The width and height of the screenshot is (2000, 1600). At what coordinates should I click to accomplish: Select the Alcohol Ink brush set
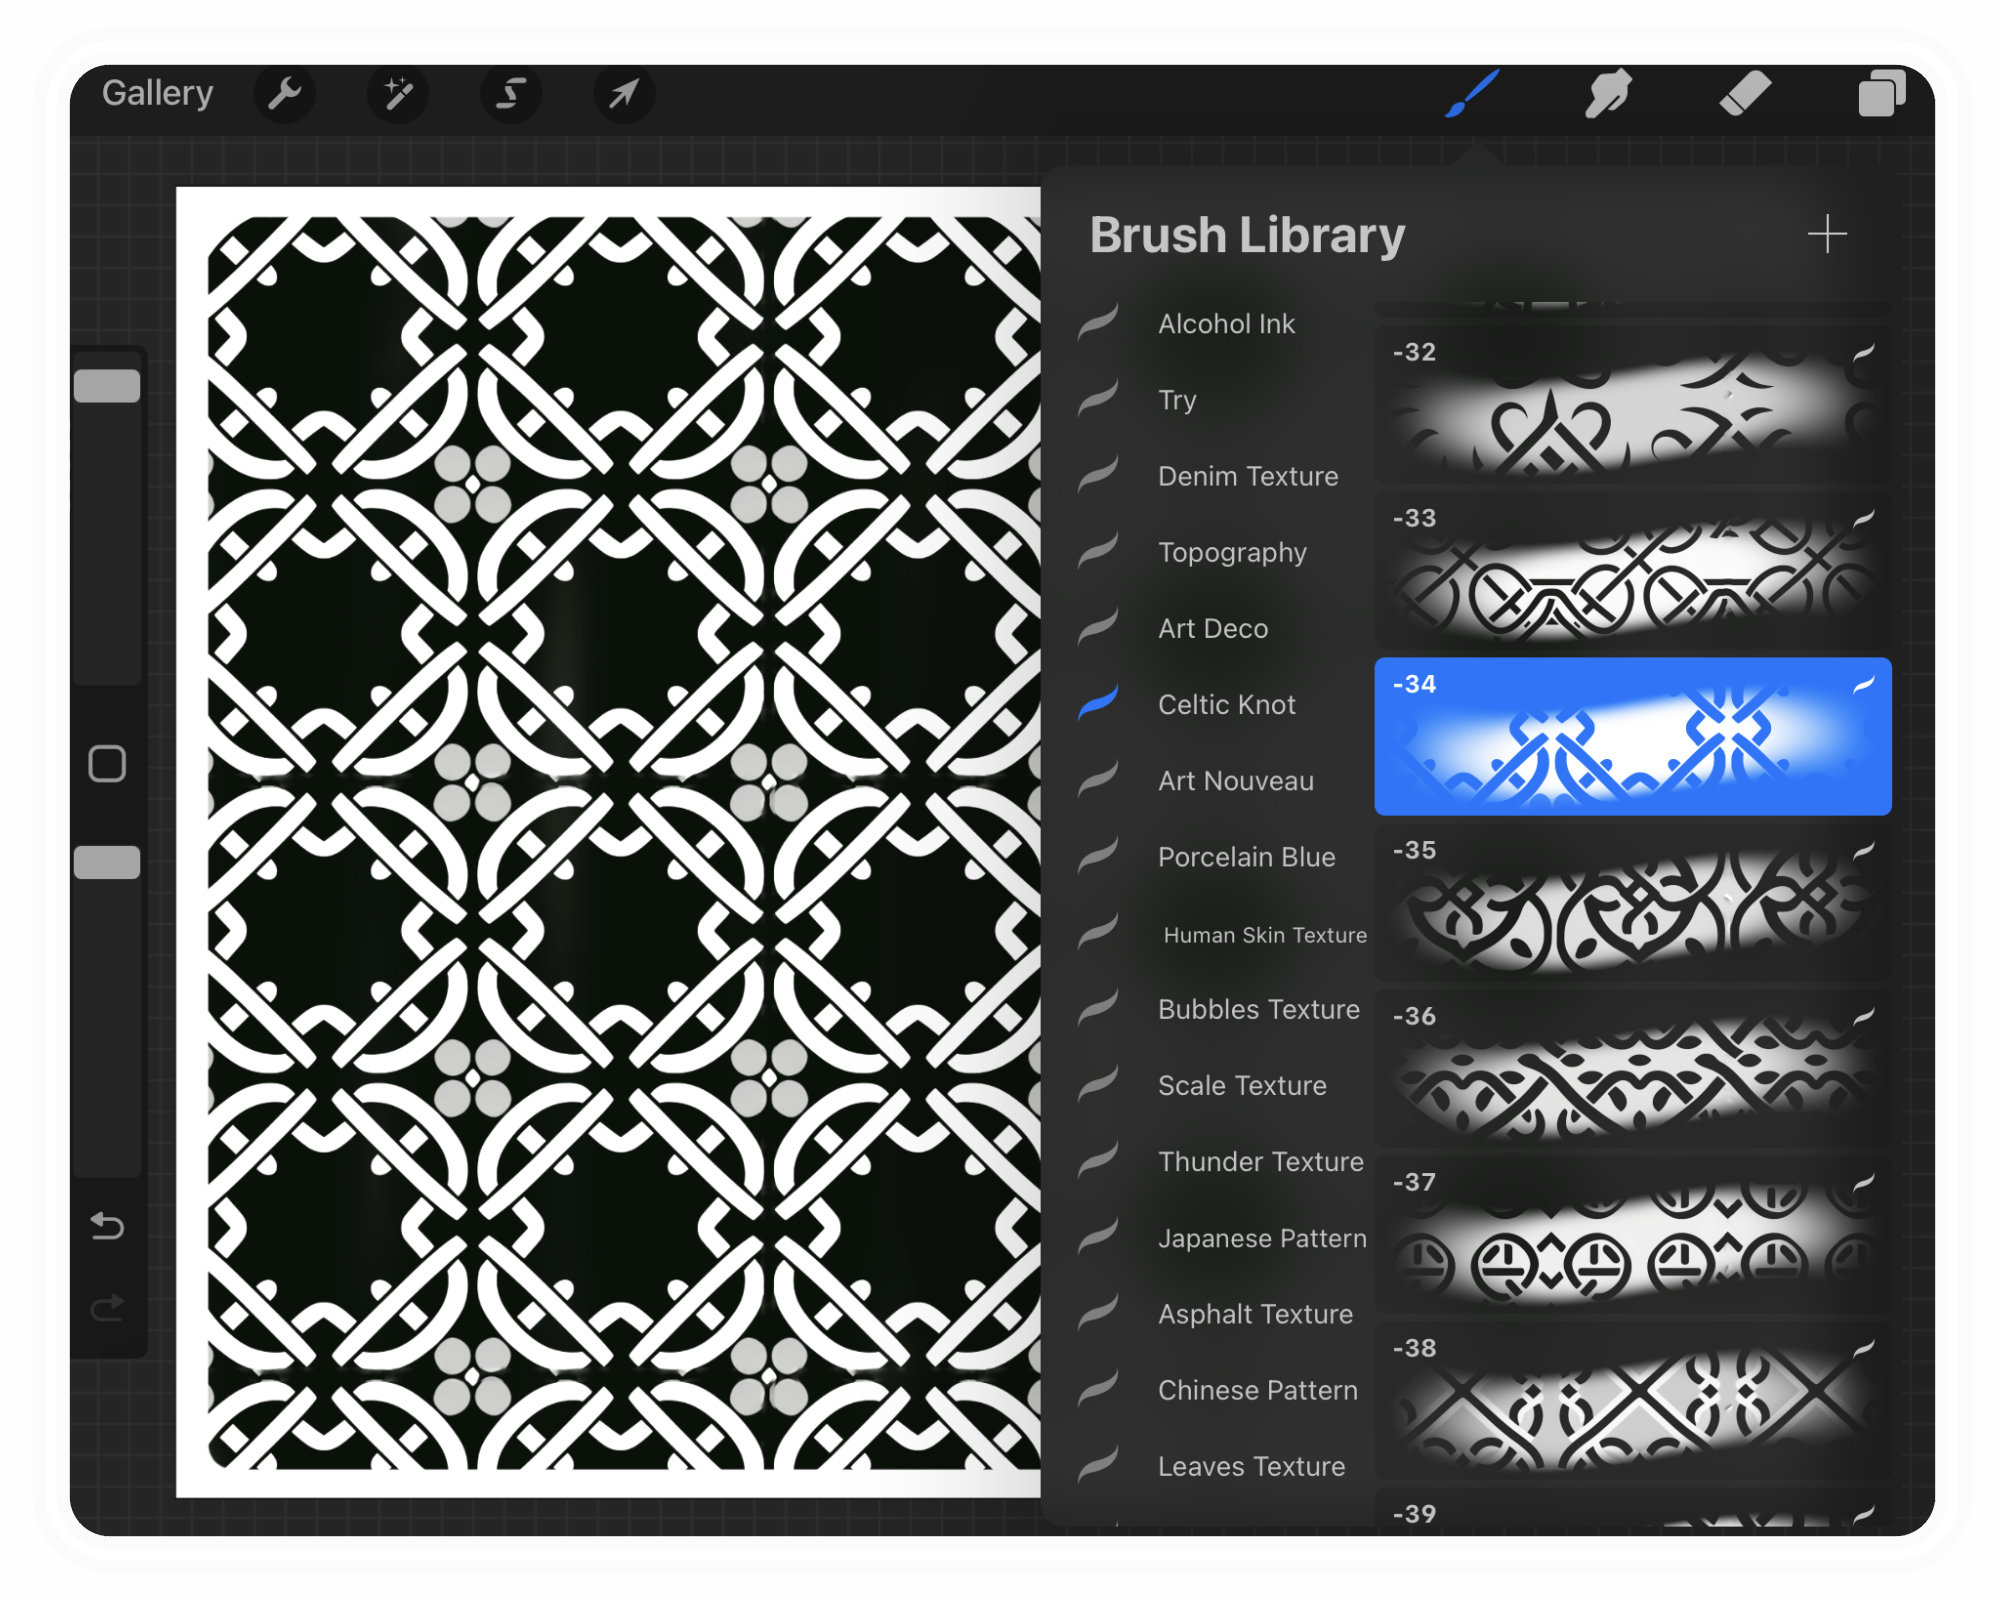(1226, 323)
